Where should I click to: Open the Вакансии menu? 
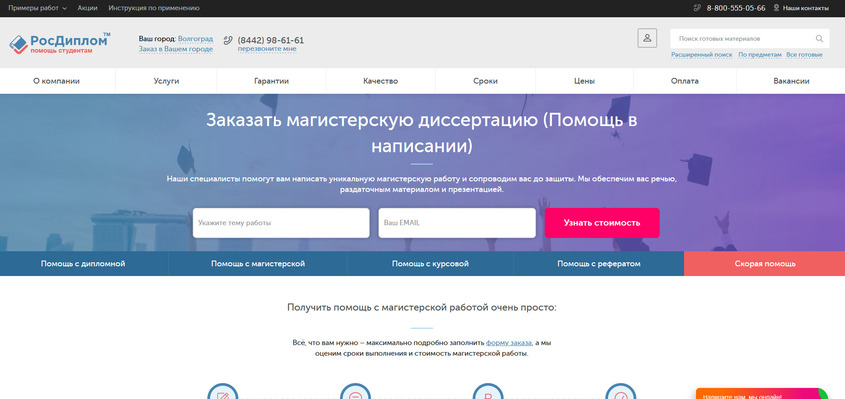pyautogui.click(x=791, y=81)
